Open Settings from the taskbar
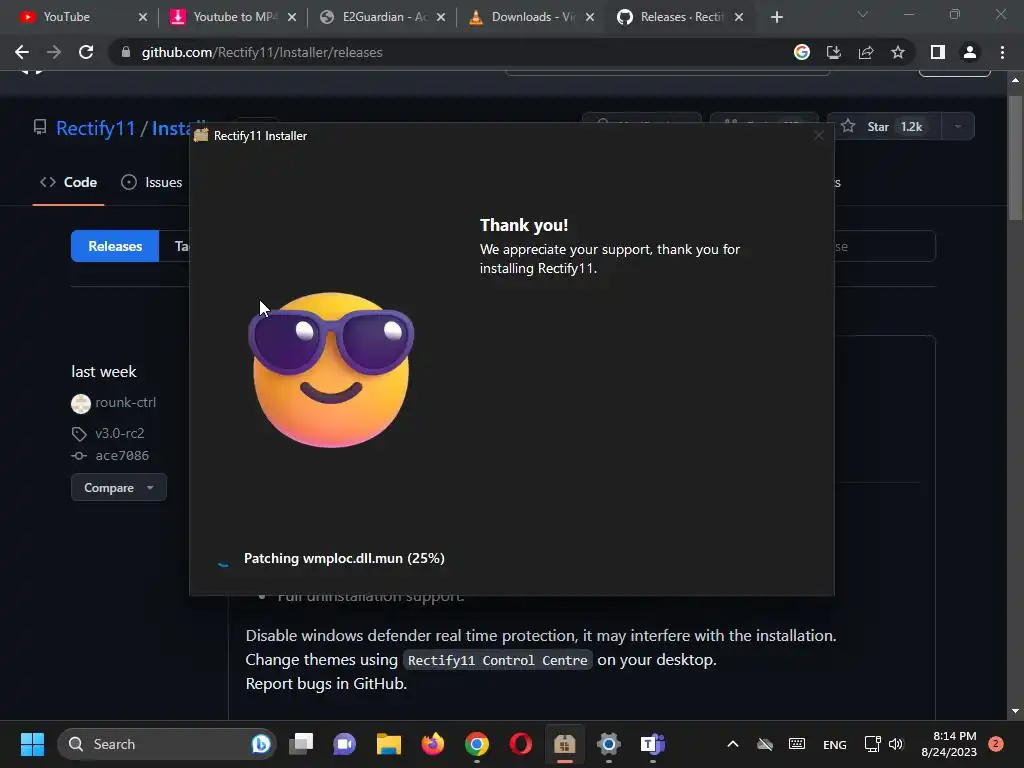 point(608,744)
